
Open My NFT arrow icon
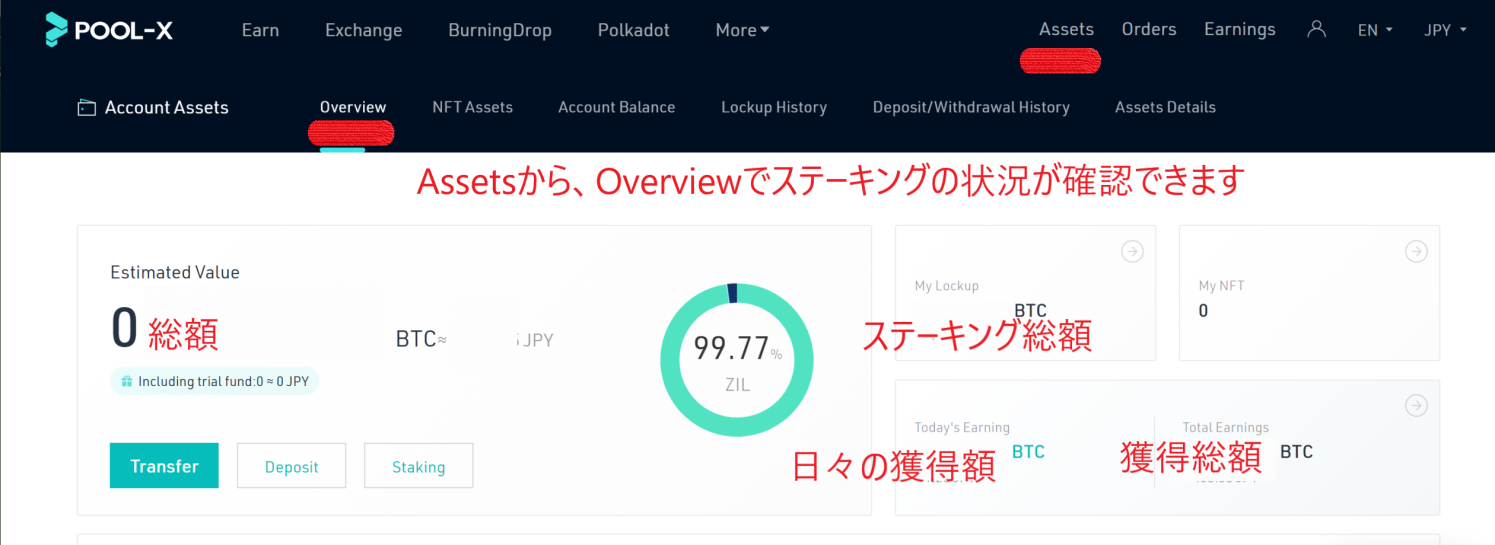[1416, 252]
